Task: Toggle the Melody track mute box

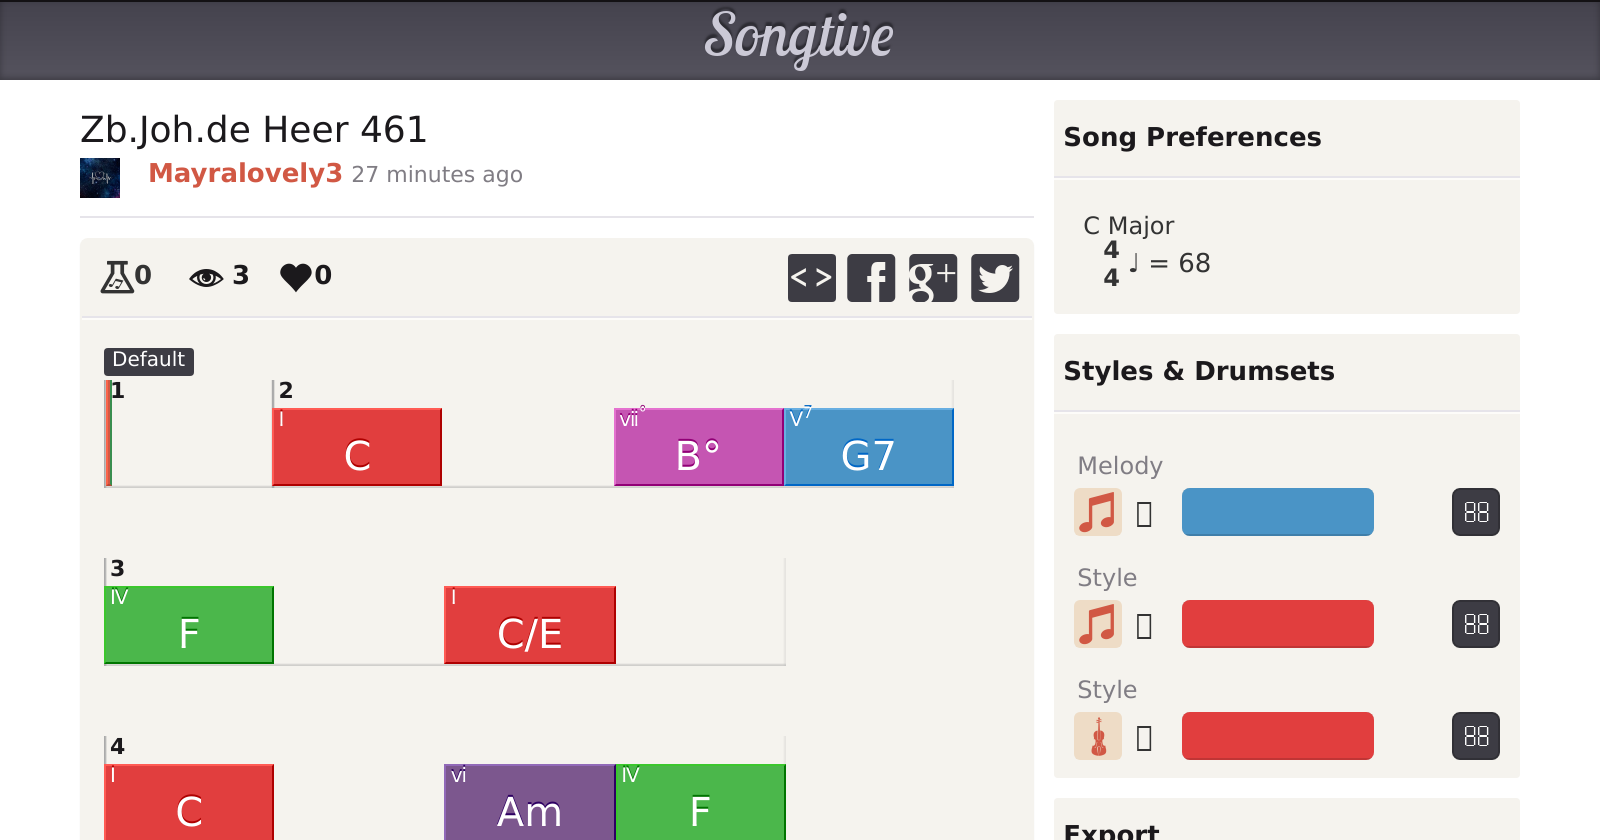Action: click(1145, 514)
